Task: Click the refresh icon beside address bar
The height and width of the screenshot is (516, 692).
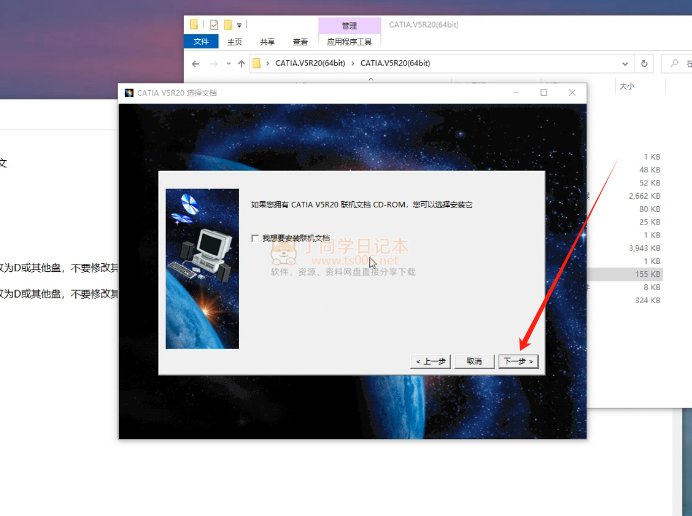Action: point(644,64)
